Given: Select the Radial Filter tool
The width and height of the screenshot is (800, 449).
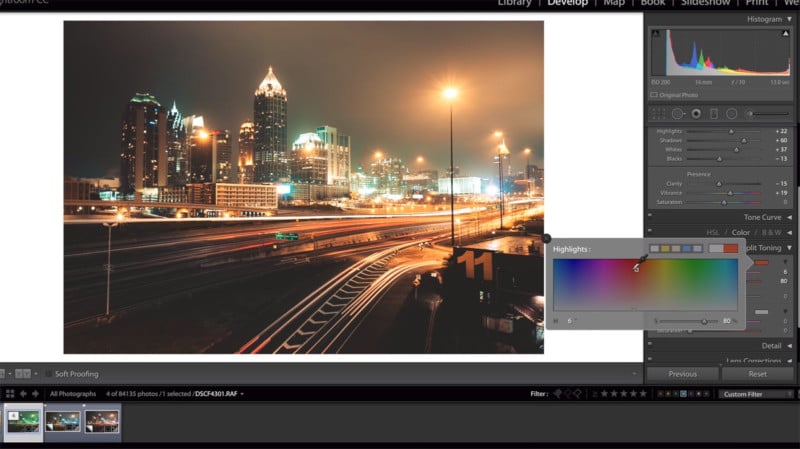Looking at the screenshot, I should coord(732,114).
